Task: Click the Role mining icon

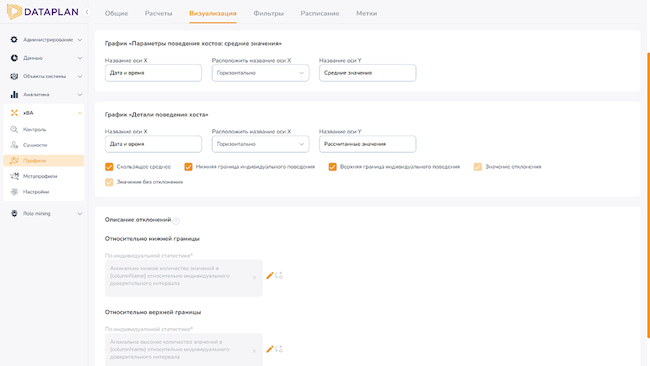Action: pos(14,213)
